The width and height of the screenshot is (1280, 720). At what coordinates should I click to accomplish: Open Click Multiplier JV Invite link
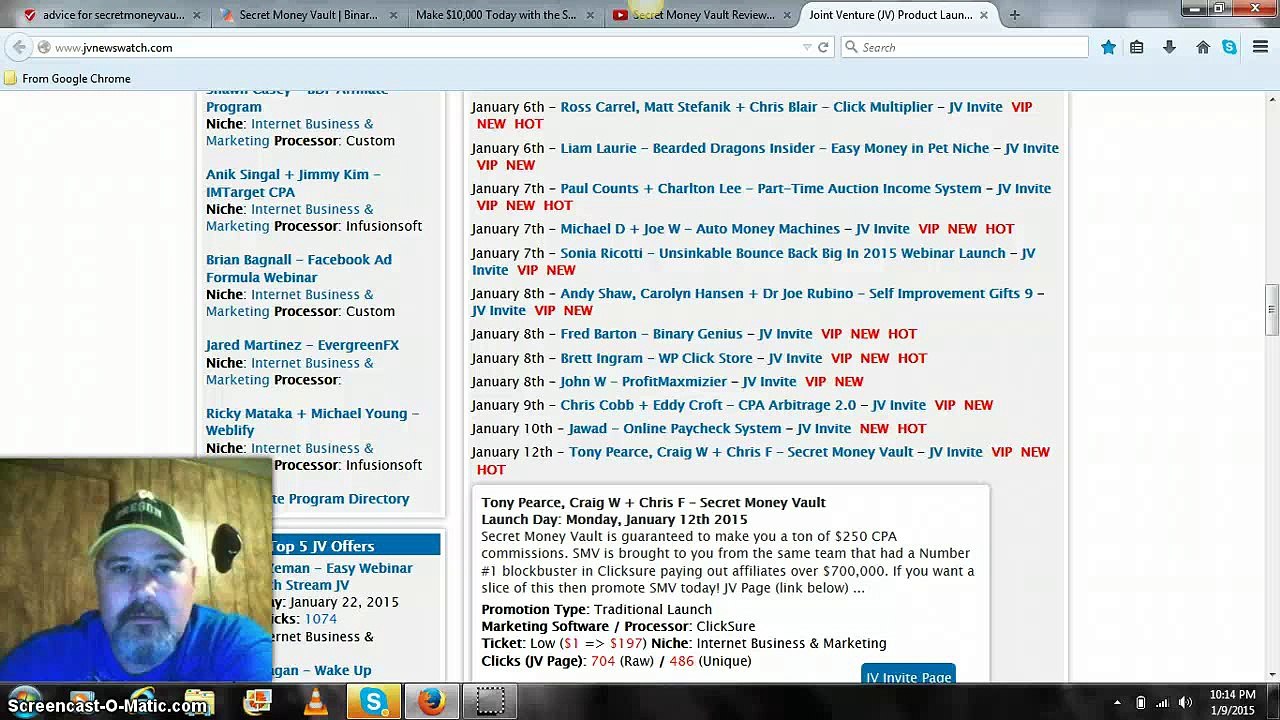click(781, 107)
